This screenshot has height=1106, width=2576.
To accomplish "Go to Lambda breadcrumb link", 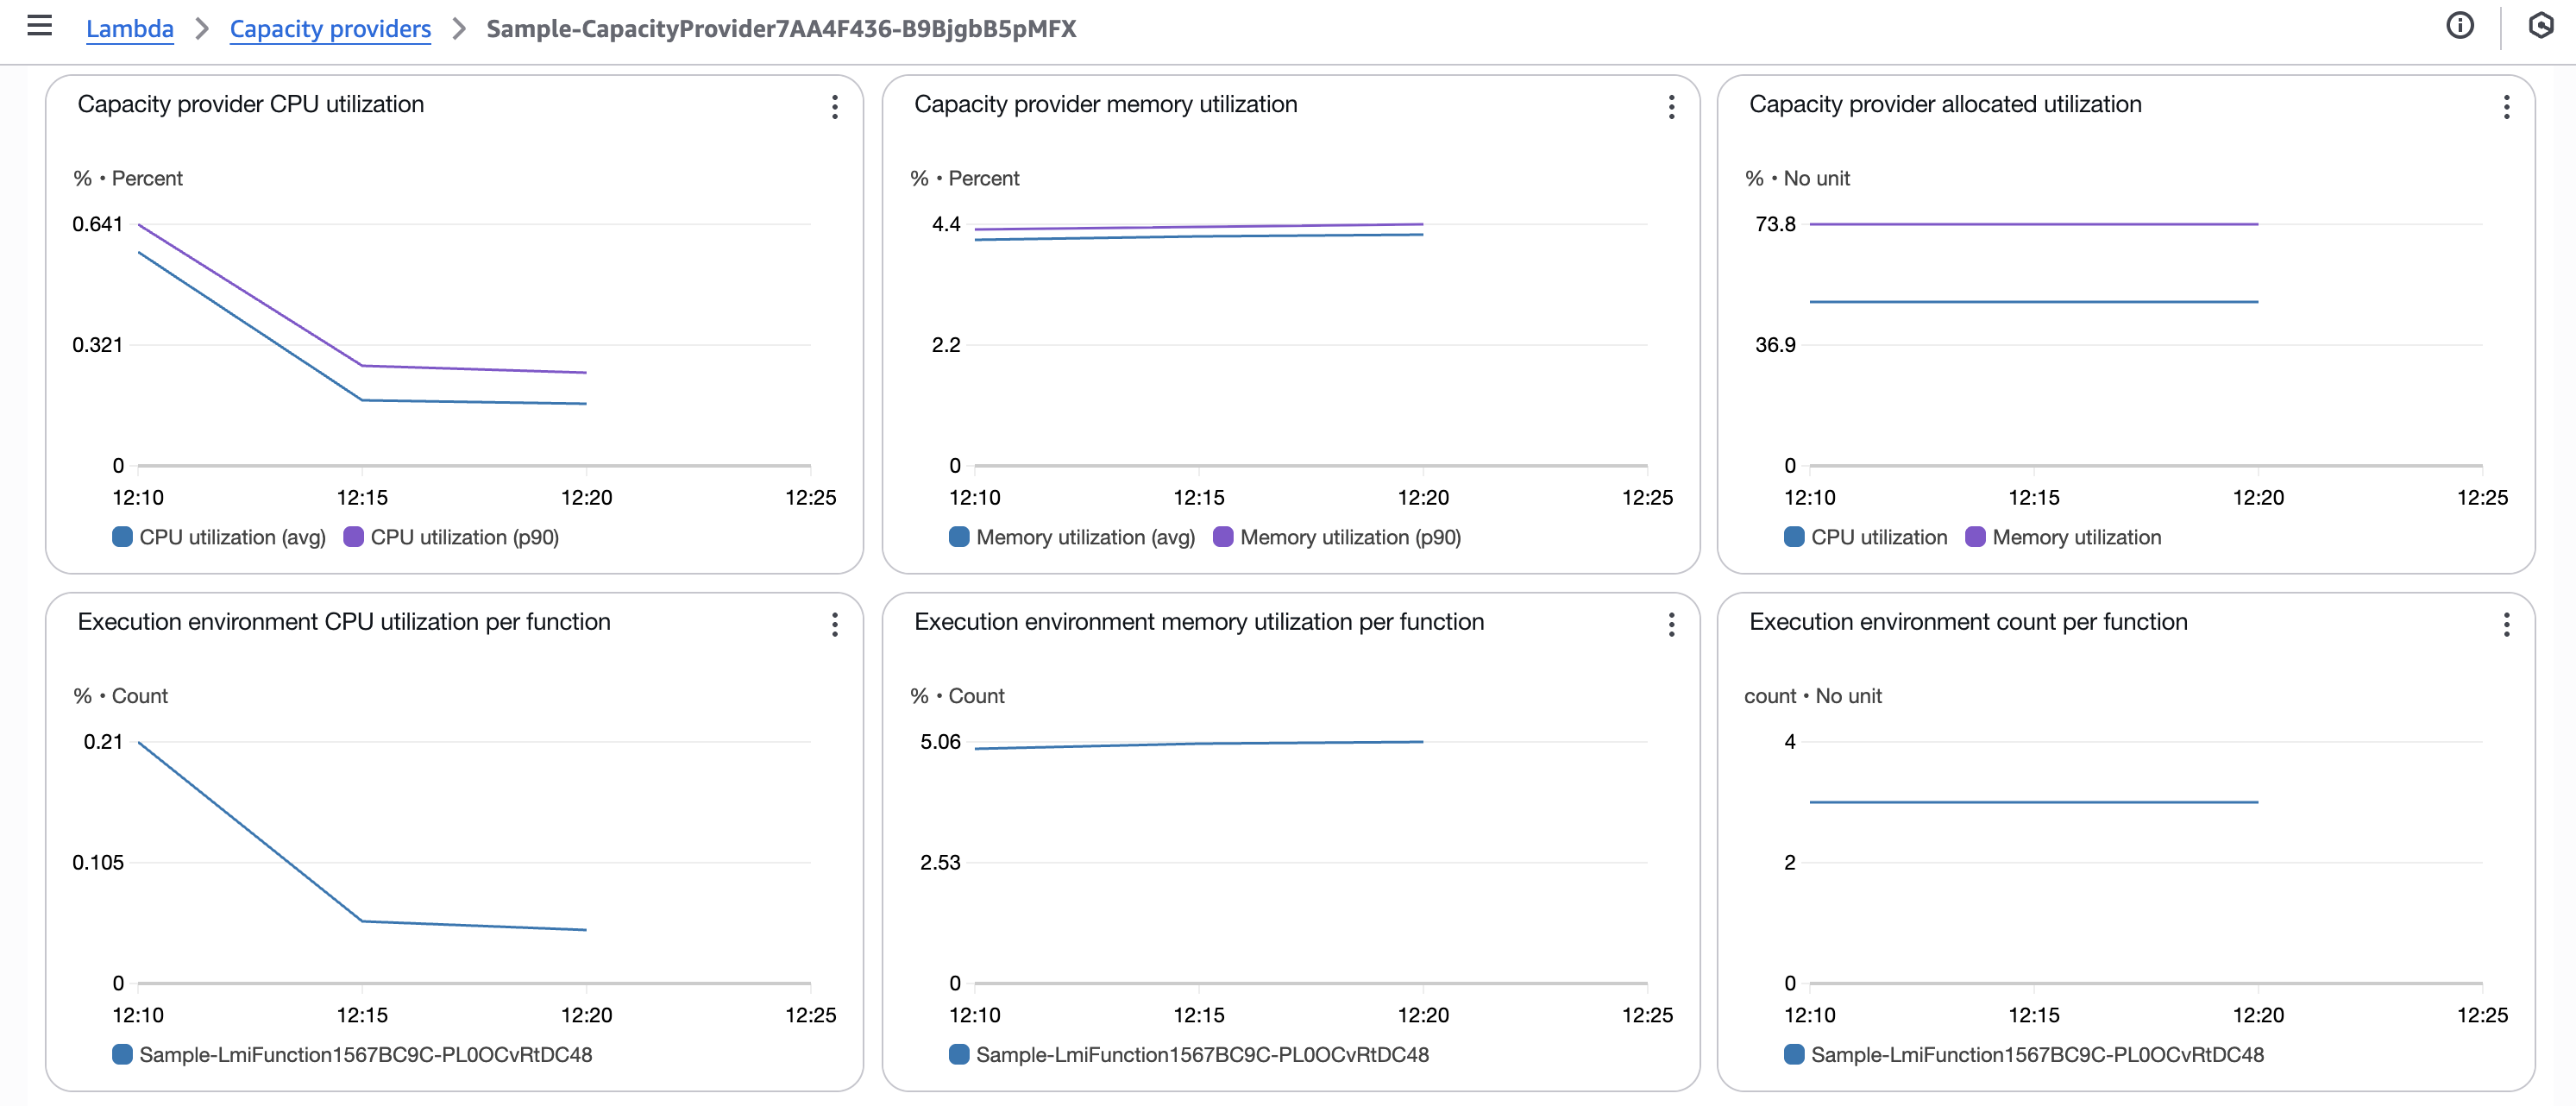I will pyautogui.click(x=130, y=29).
